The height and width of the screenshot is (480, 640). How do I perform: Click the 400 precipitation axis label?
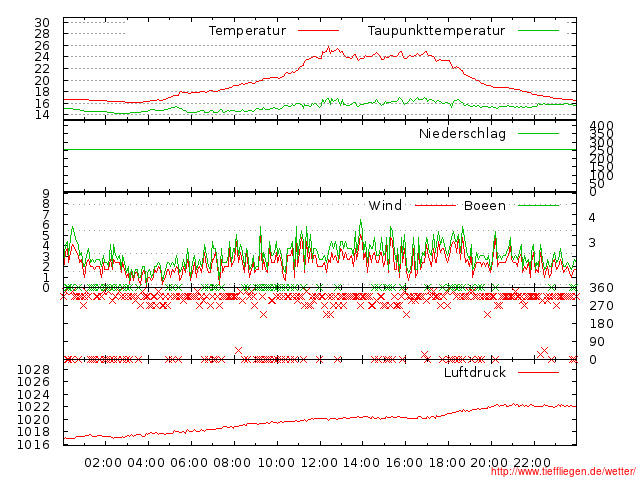(601, 127)
